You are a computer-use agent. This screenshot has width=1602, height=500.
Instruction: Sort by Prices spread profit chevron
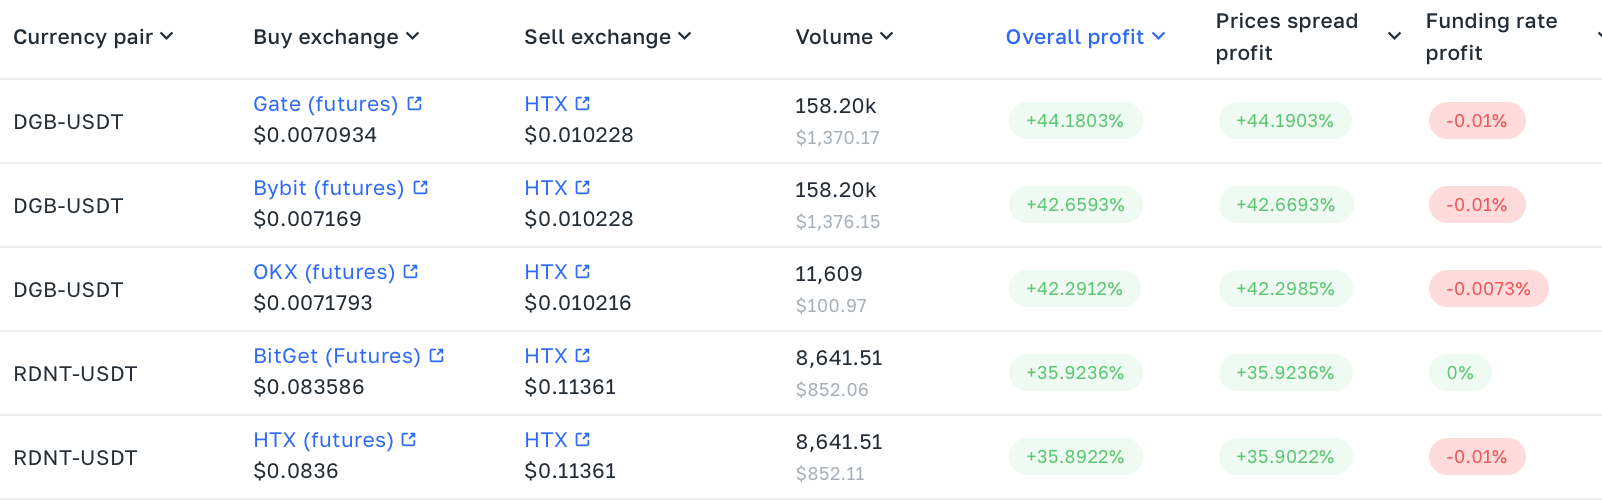click(x=1394, y=37)
